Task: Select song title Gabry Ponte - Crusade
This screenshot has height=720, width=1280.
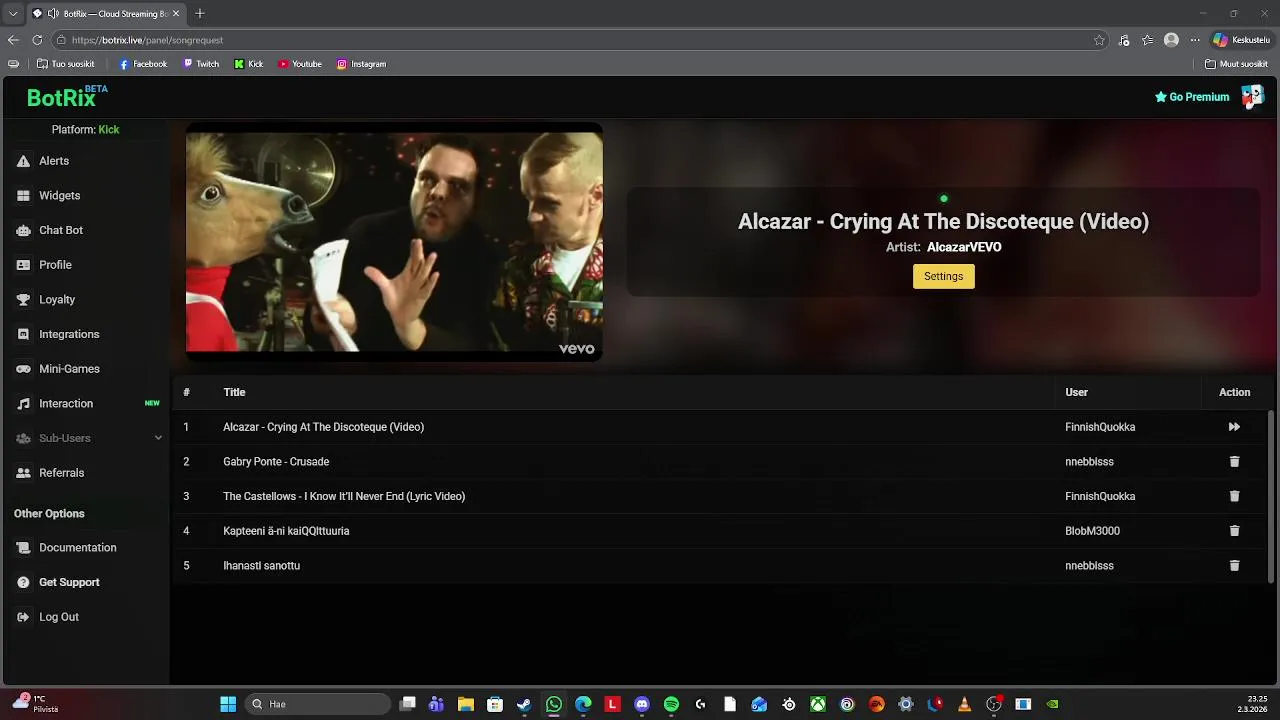Action: pos(276,462)
